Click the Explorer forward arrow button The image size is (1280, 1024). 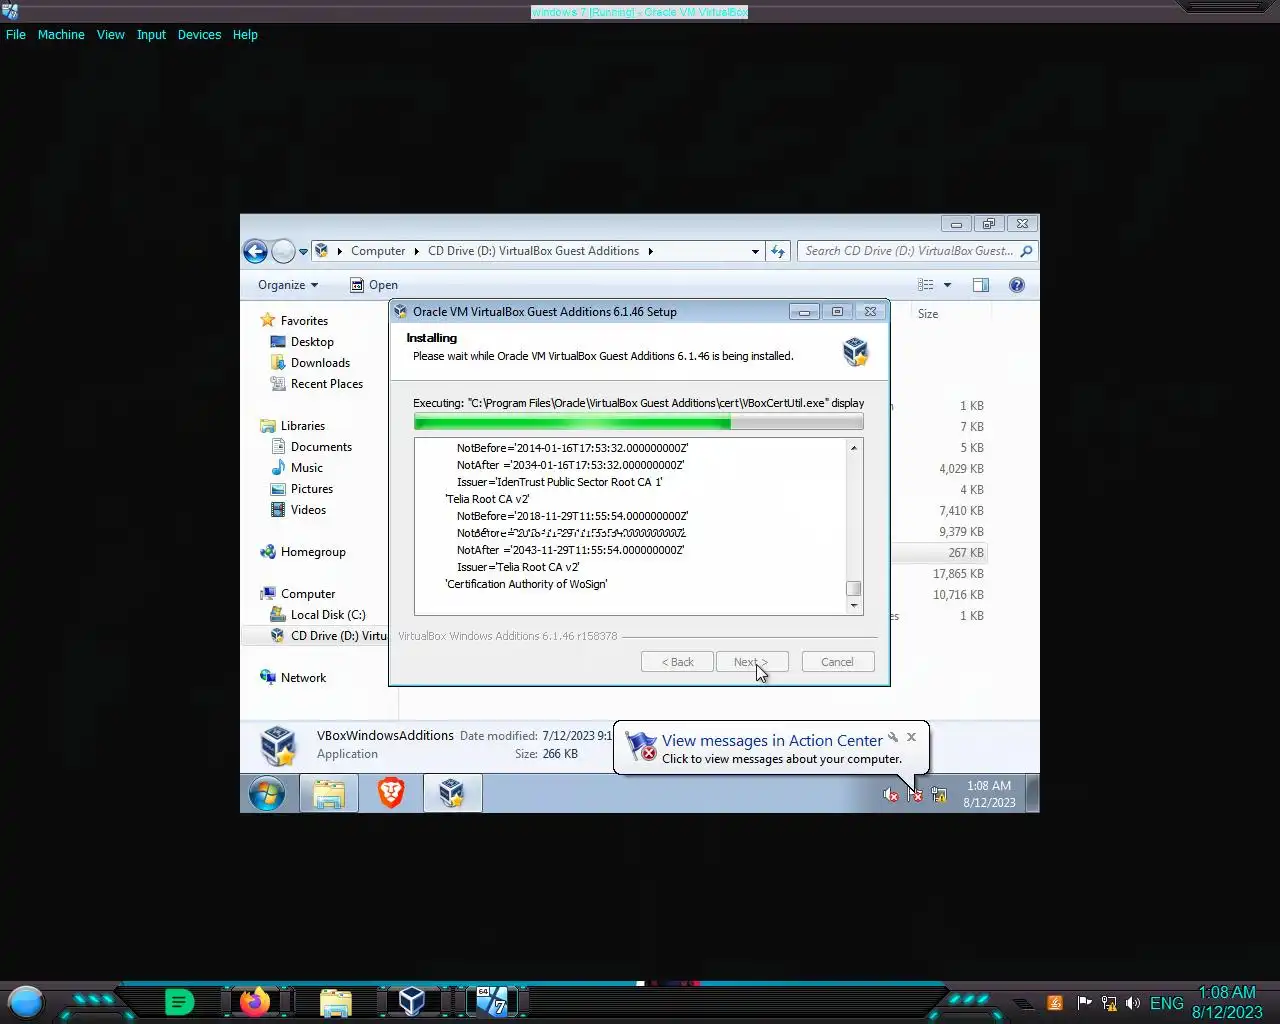[x=283, y=251]
